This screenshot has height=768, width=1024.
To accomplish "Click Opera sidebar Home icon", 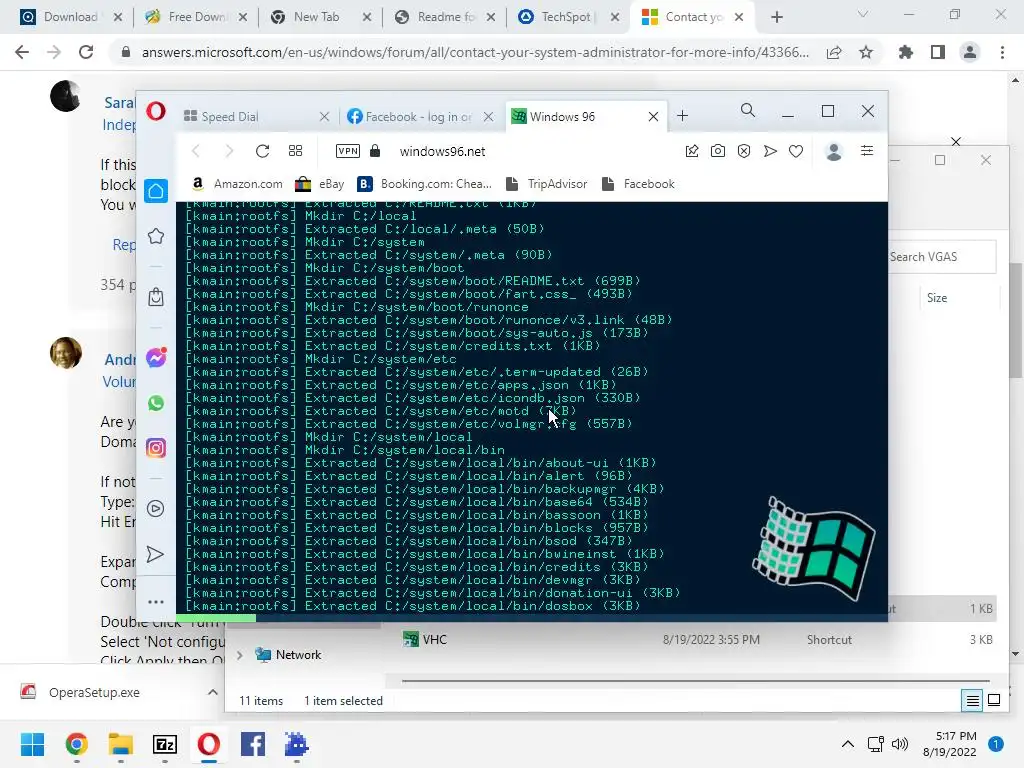I will (155, 191).
